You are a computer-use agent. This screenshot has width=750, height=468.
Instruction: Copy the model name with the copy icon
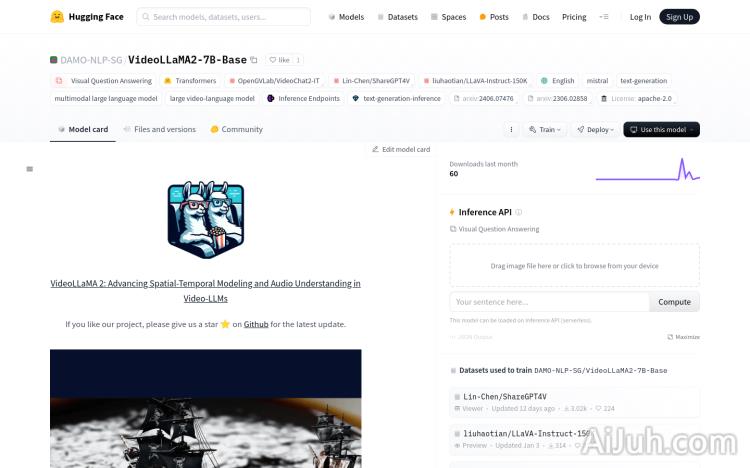254,60
